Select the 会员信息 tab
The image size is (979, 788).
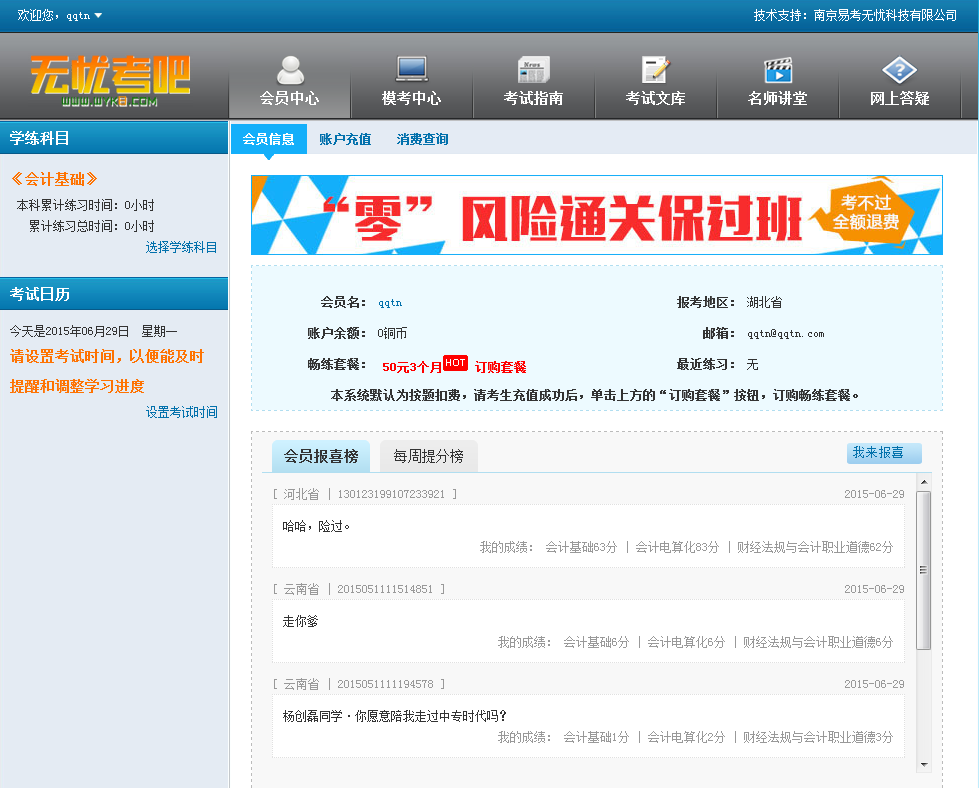click(x=268, y=139)
